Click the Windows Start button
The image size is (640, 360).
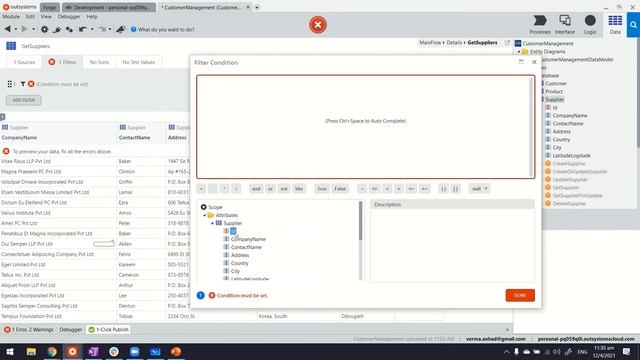click(10, 351)
